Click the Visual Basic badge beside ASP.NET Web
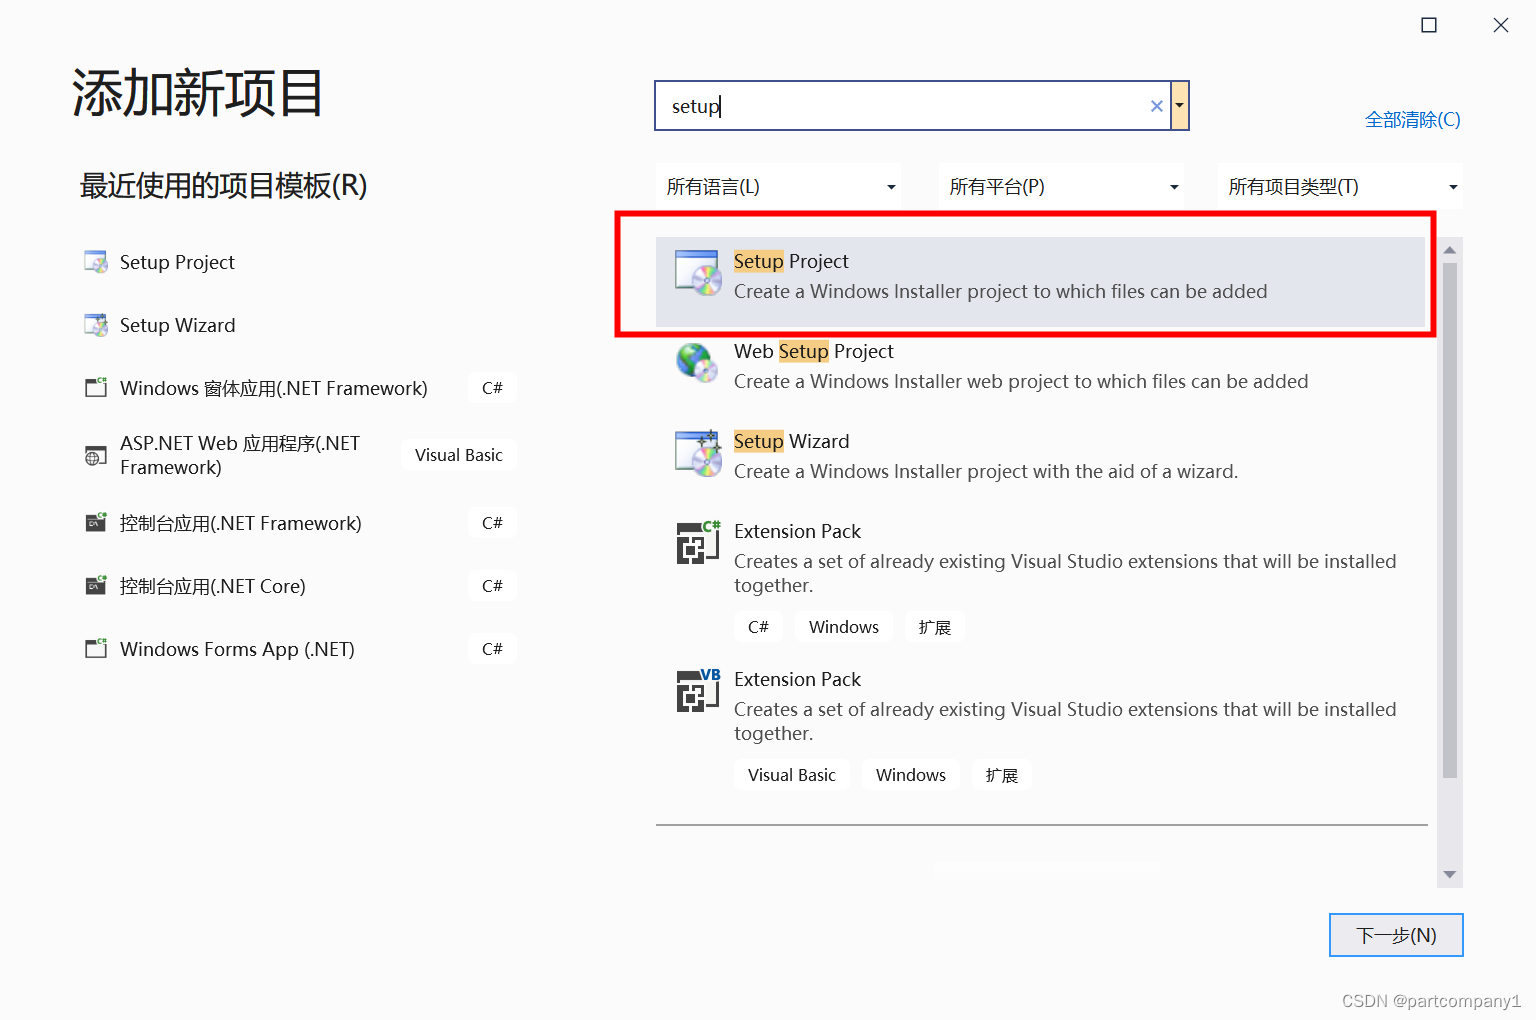This screenshot has width=1536, height=1020. (x=459, y=455)
